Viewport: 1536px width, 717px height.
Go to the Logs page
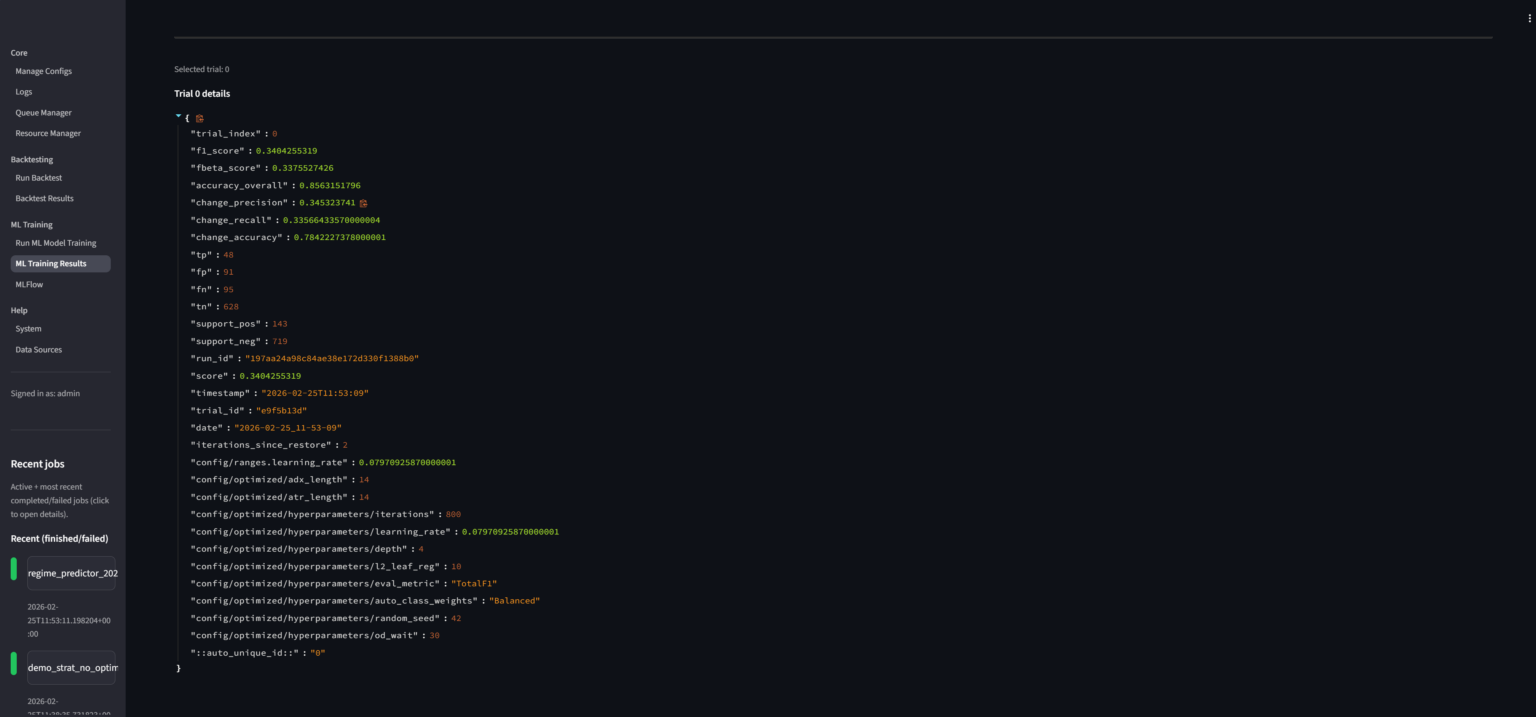tap(24, 92)
